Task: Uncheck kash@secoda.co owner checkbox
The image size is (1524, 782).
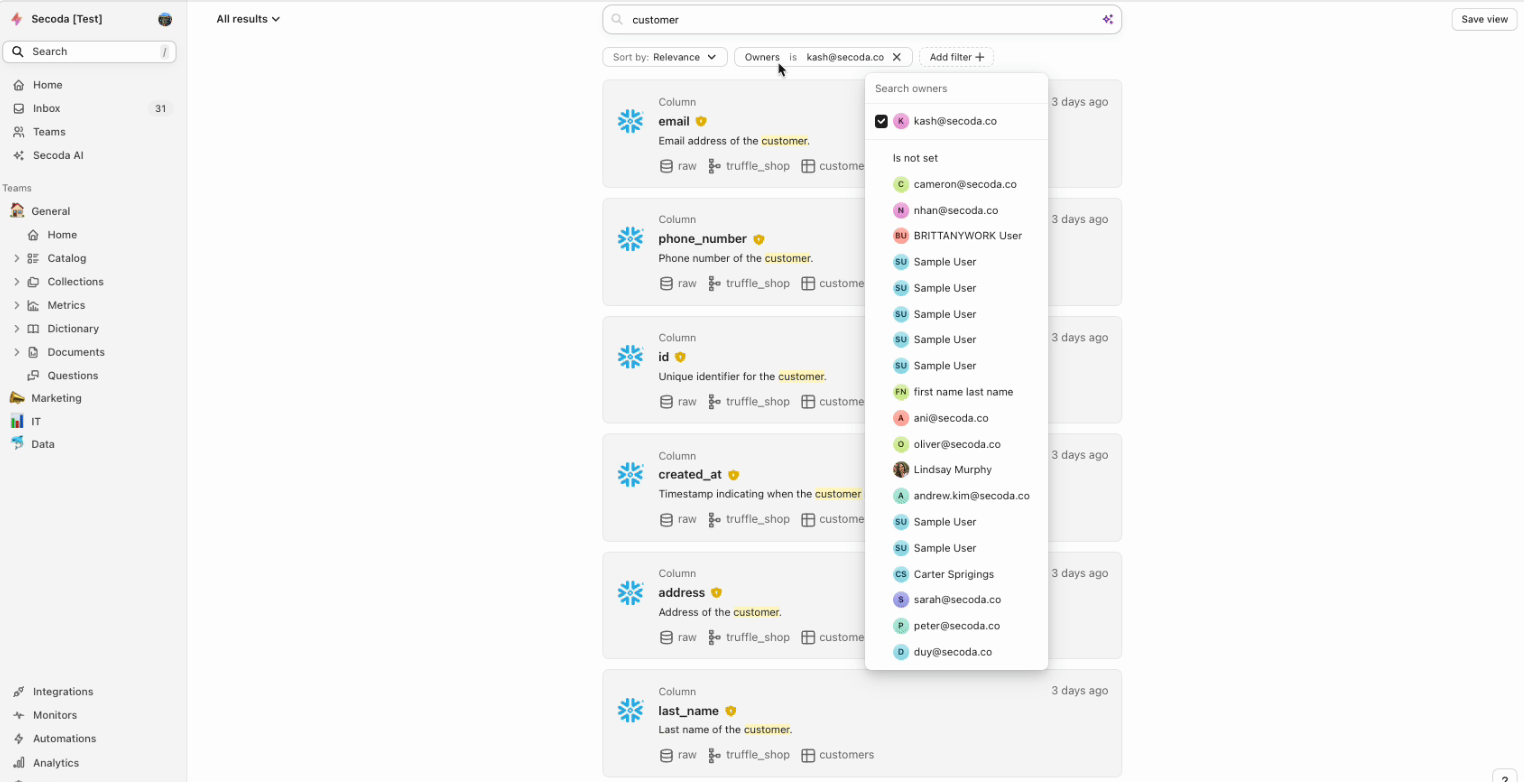Action: pyautogui.click(x=881, y=121)
